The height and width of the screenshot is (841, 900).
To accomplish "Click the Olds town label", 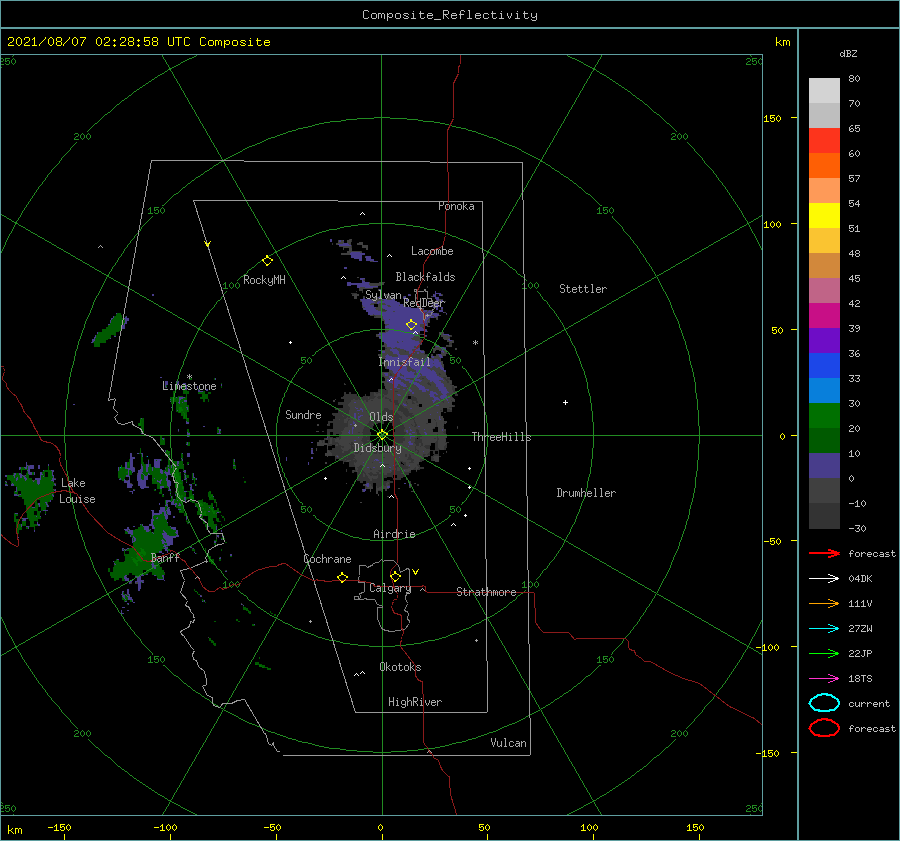I will coord(381,417).
